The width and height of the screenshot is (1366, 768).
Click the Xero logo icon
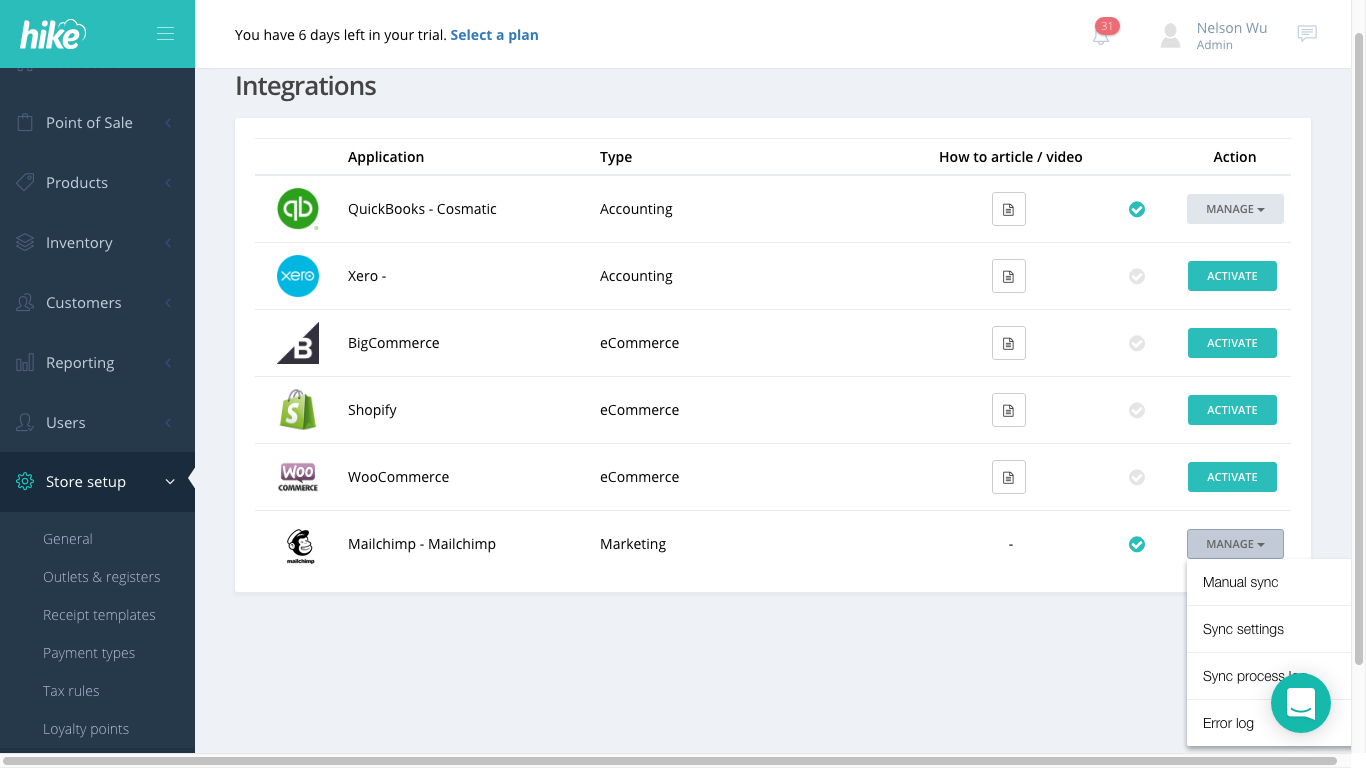[297, 276]
